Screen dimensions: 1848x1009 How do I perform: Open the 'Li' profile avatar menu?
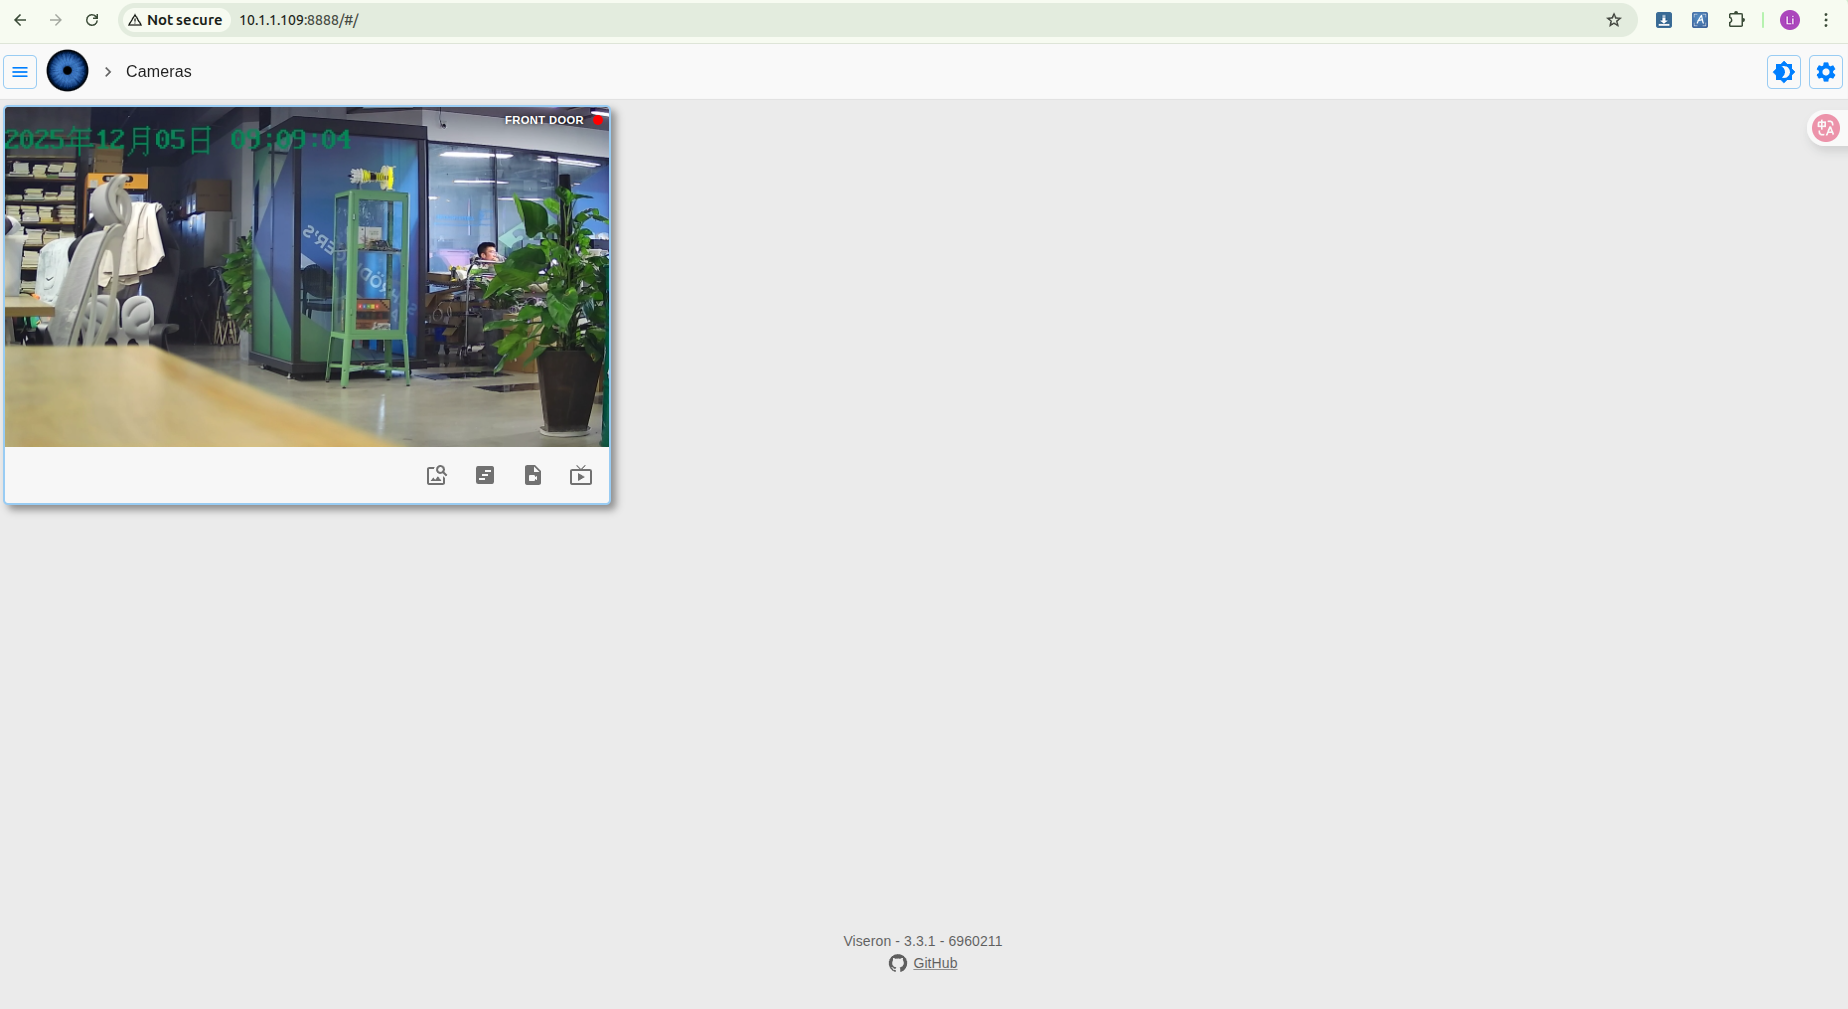coord(1790,20)
